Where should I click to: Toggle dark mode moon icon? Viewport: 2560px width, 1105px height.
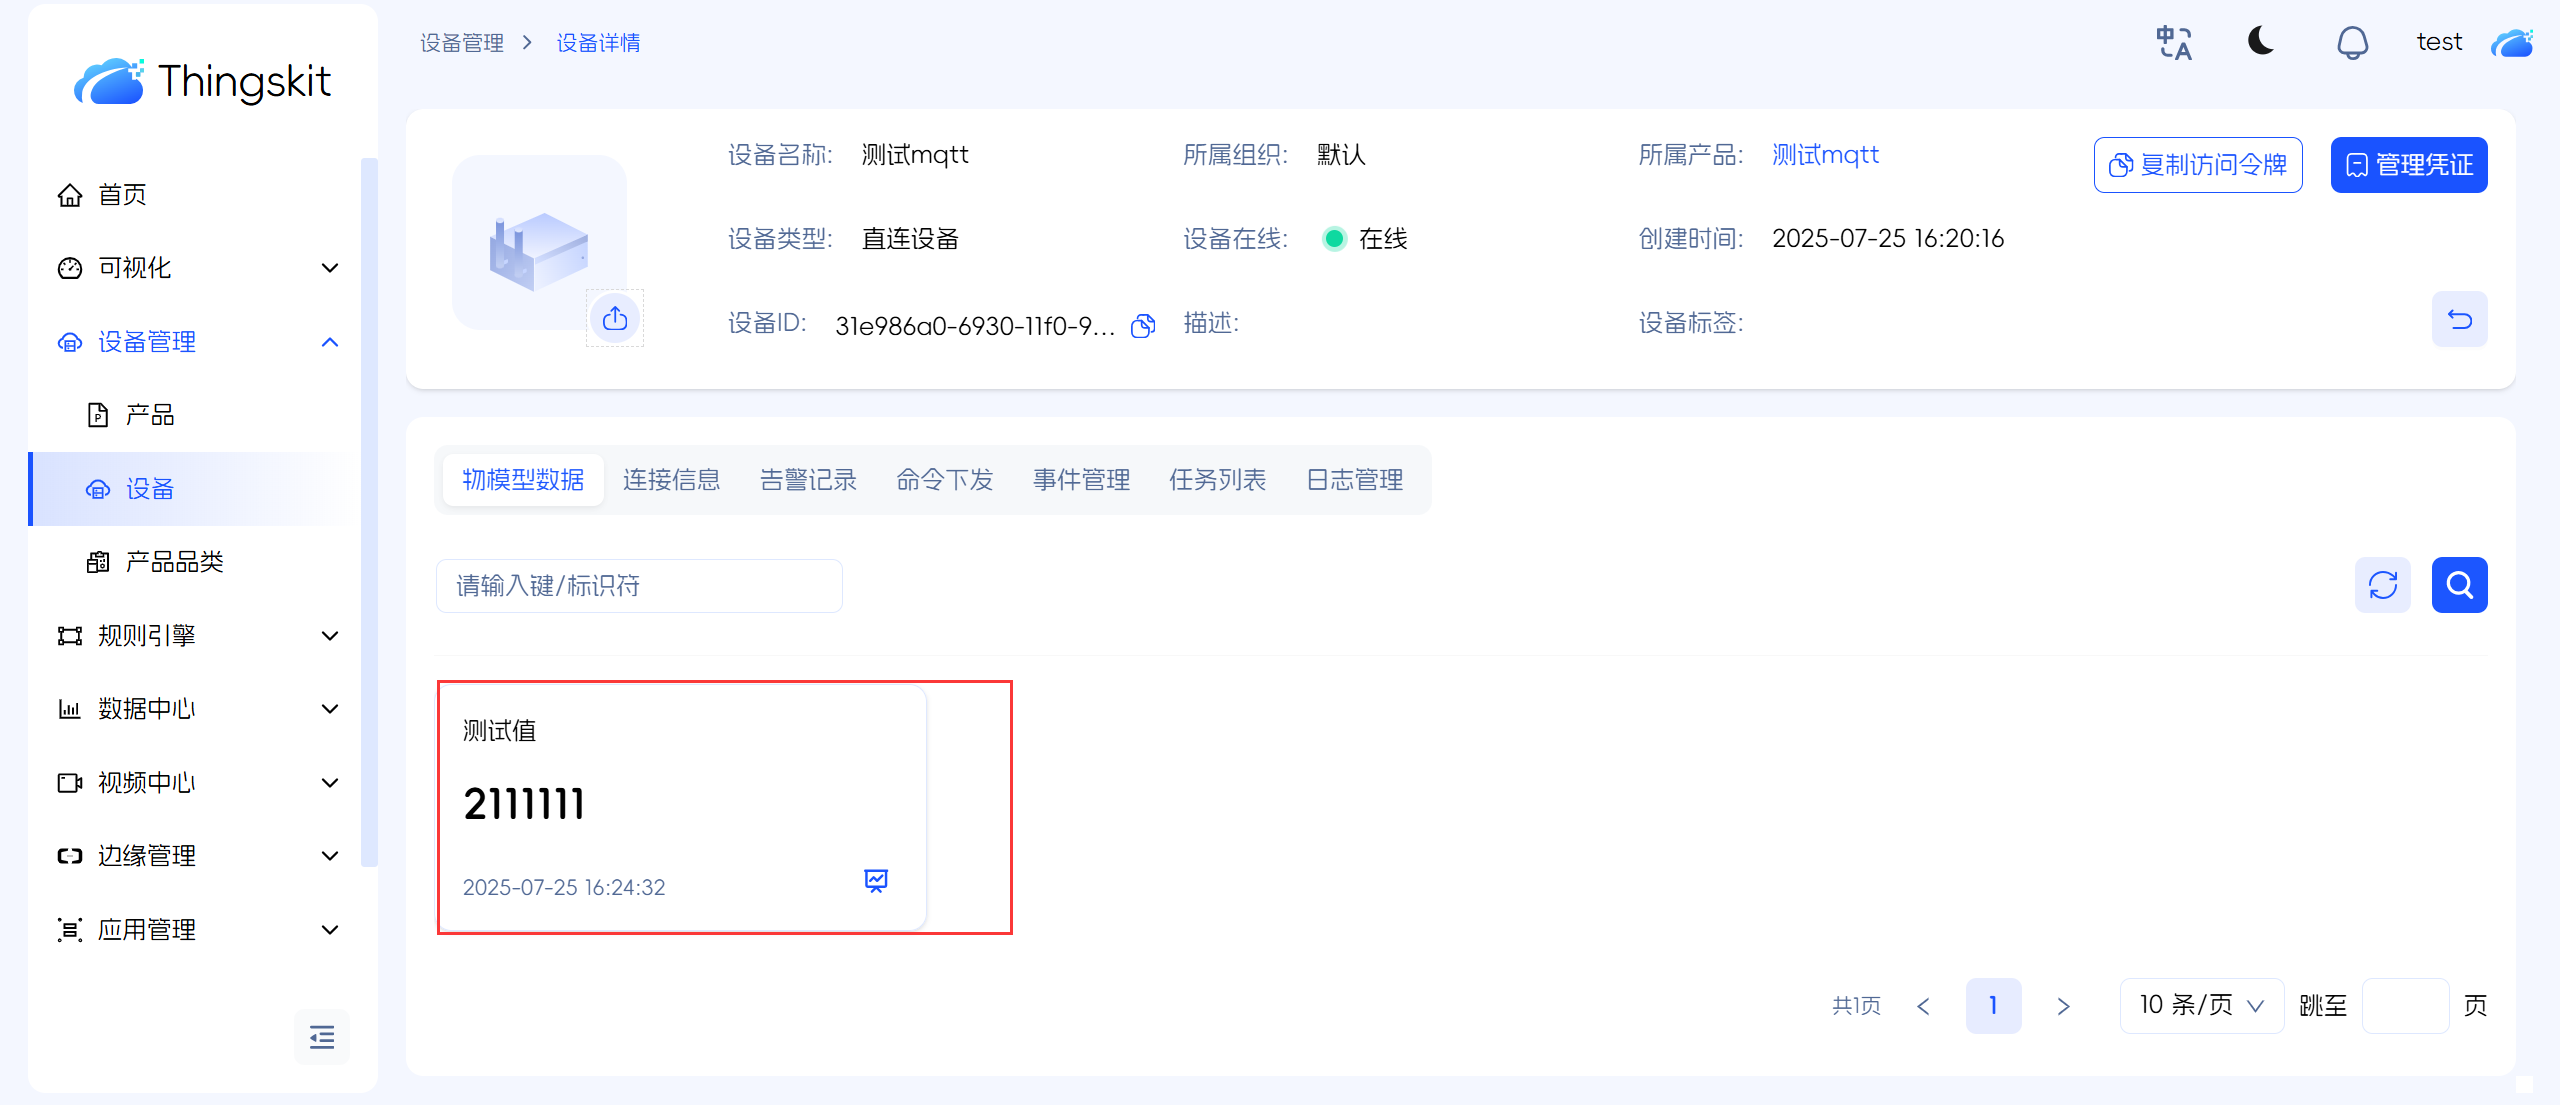pyautogui.click(x=2261, y=42)
